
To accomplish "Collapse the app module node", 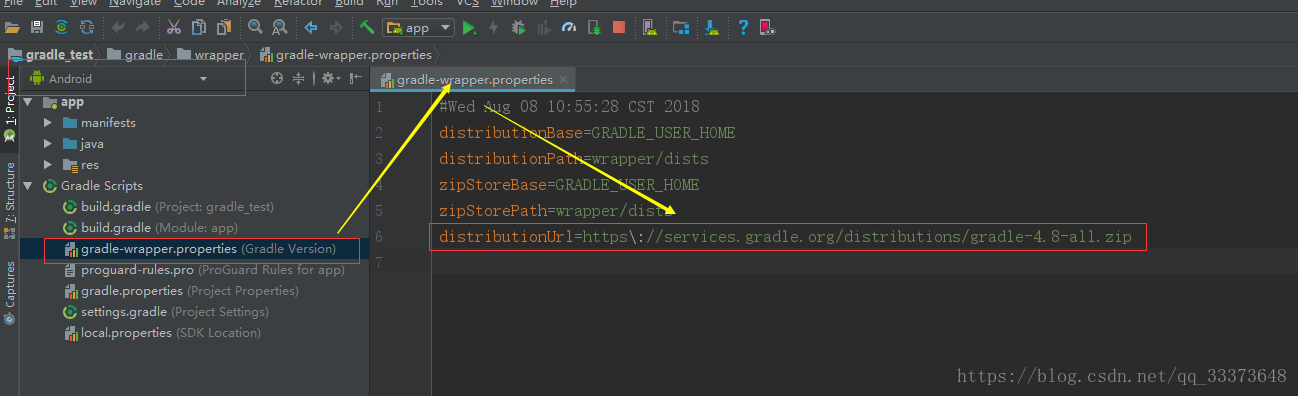I will [x=28, y=102].
